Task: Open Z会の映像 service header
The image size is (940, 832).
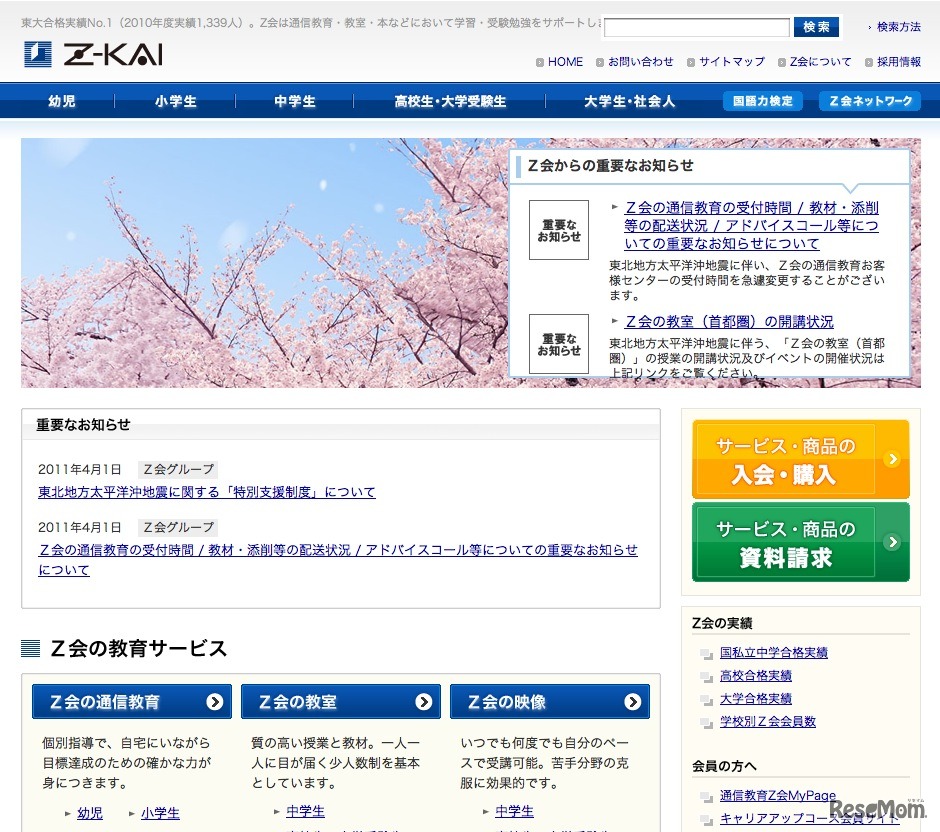Action: (550, 701)
